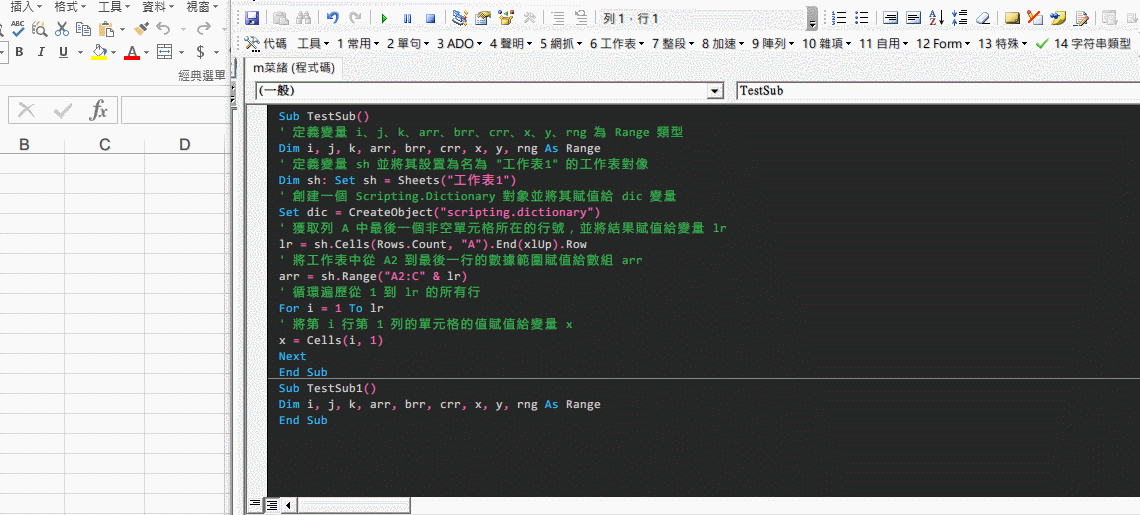The width and height of the screenshot is (1140, 515).
Task: Select the m菜緒 (程式碼) window tab
Action: click(294, 68)
